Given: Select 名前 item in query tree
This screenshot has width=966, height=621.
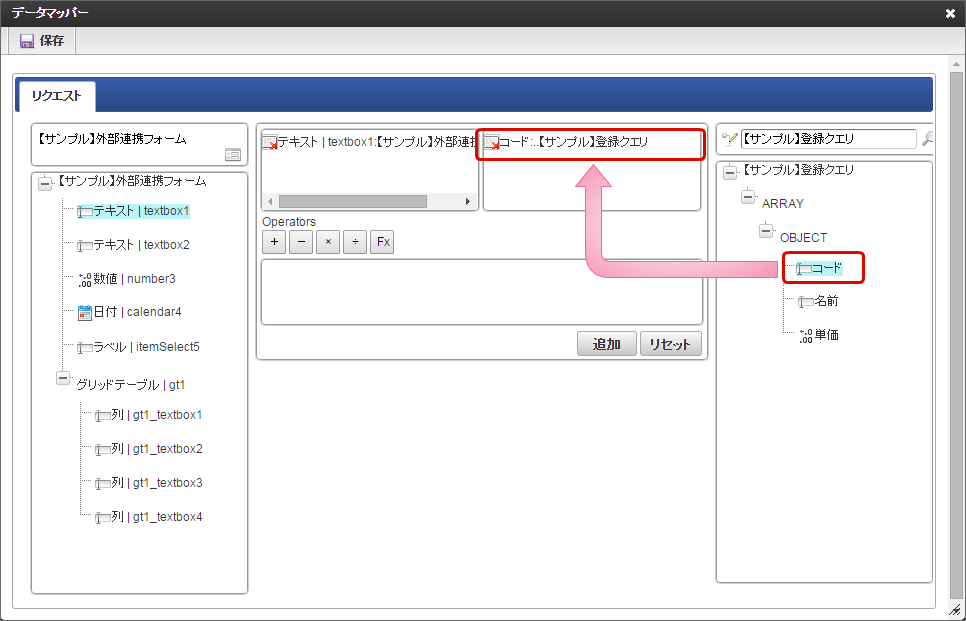Looking at the screenshot, I should [x=818, y=301].
